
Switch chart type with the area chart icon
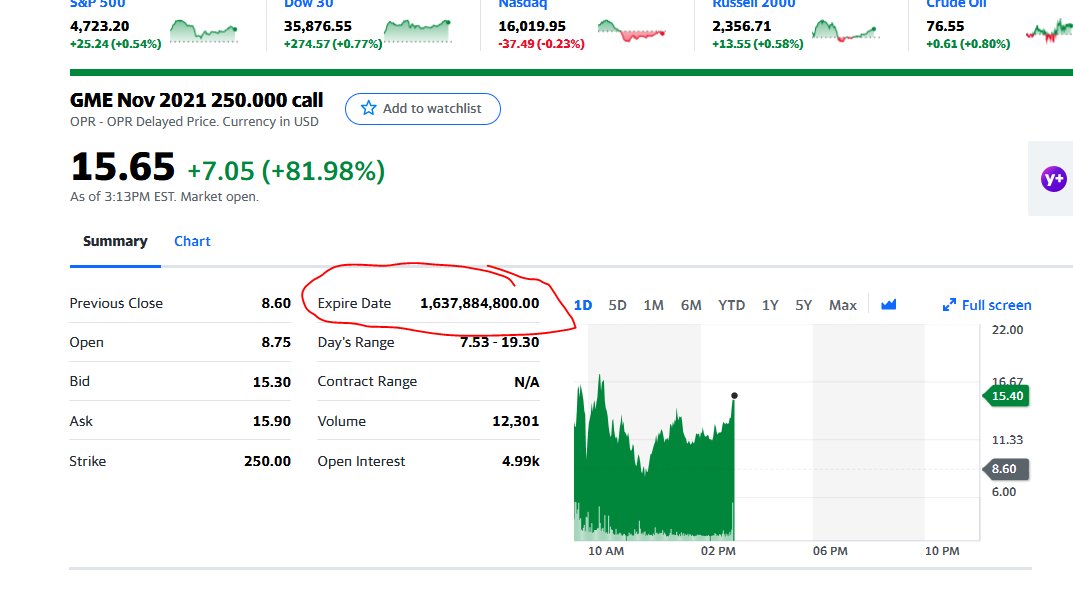[888, 305]
